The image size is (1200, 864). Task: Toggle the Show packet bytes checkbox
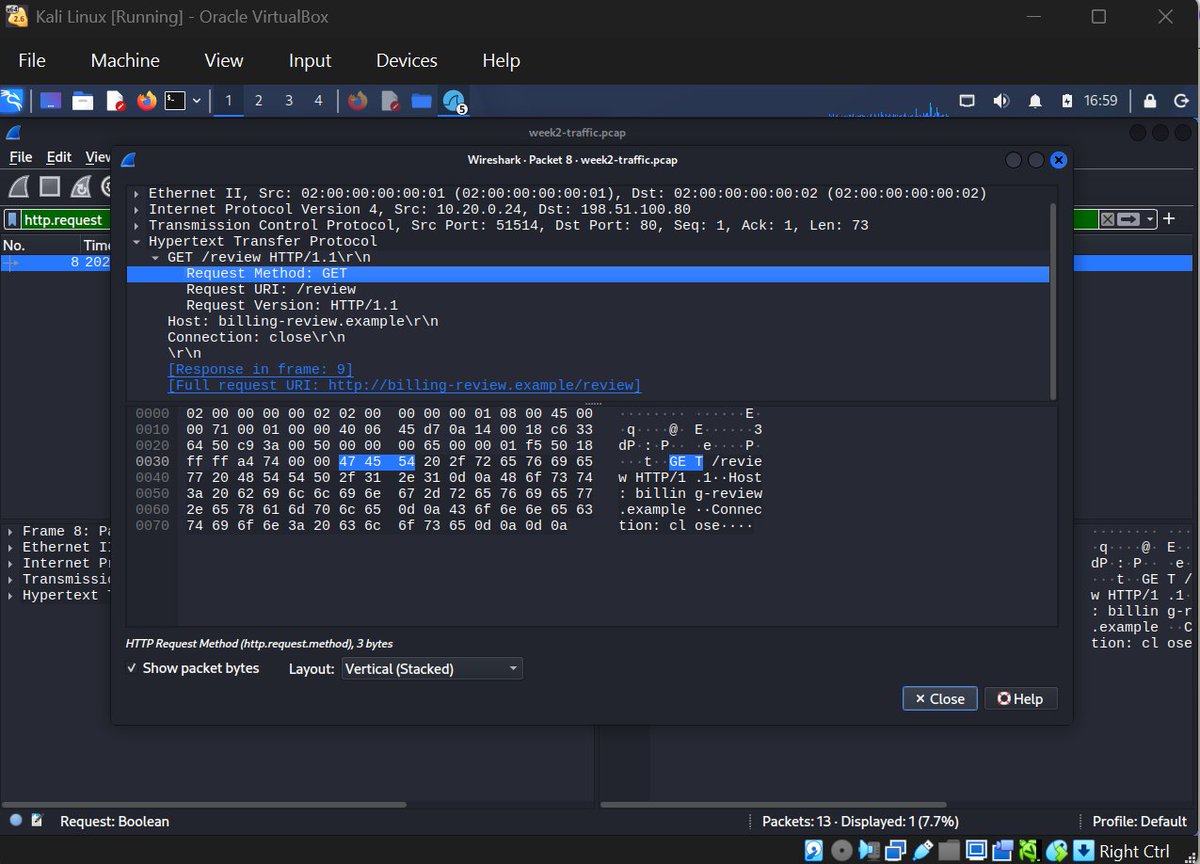[132, 668]
